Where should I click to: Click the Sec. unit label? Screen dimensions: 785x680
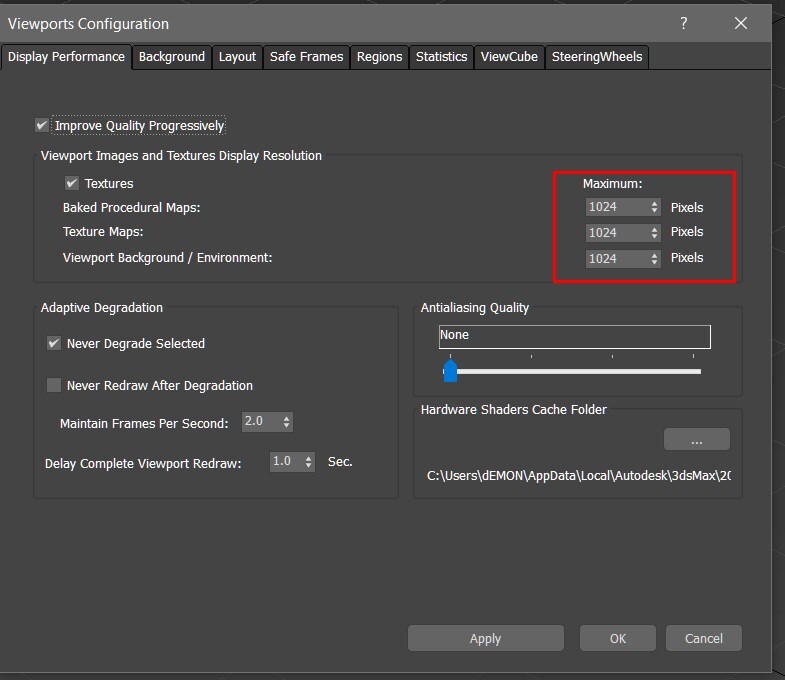pos(340,462)
